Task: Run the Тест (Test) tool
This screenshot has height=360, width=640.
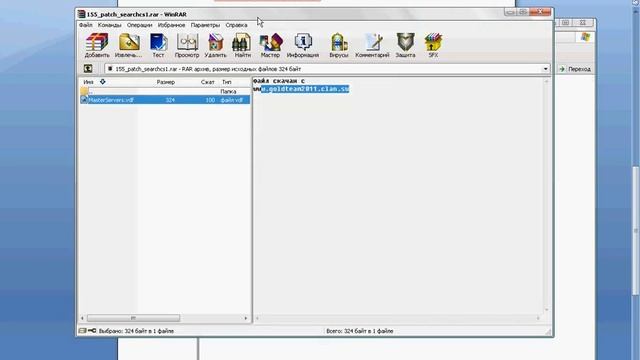Action: point(158,45)
